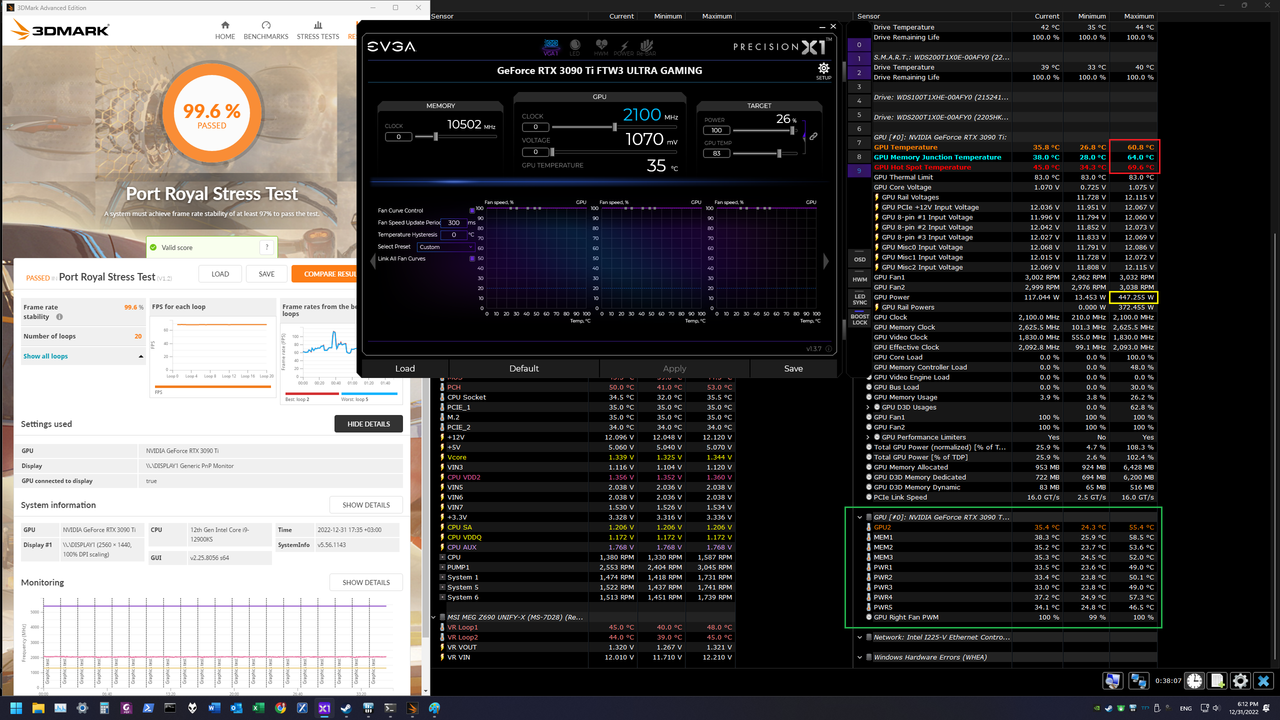Toggle HWM button in Precision X1 sidebar
This screenshot has width=1280, height=720.
click(x=860, y=280)
